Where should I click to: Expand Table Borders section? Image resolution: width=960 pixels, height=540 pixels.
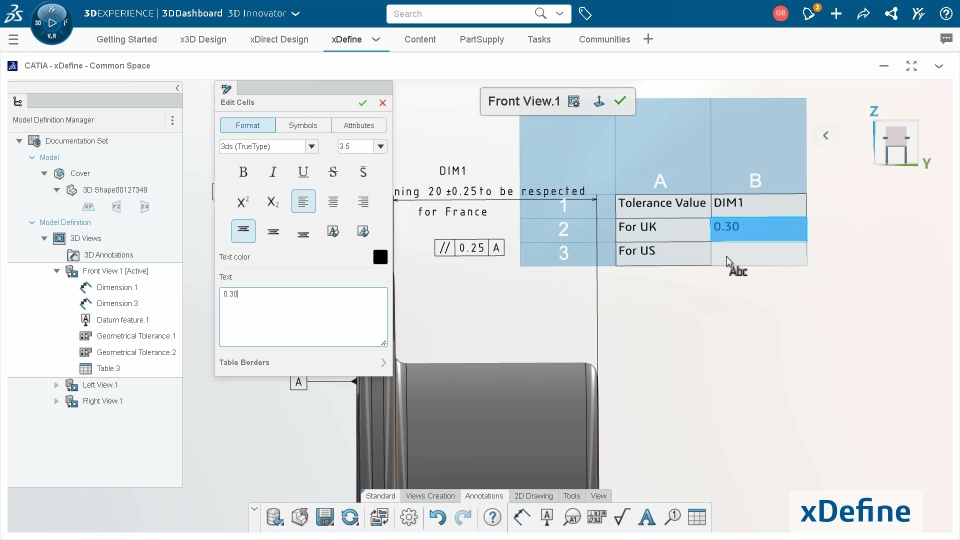click(303, 362)
